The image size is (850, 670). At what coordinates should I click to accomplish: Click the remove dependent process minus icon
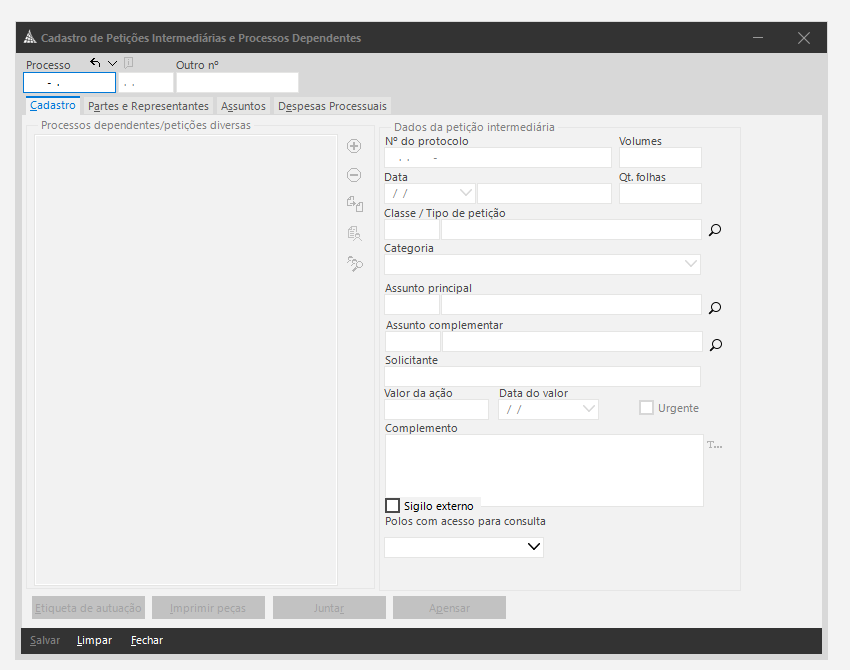pyautogui.click(x=354, y=175)
